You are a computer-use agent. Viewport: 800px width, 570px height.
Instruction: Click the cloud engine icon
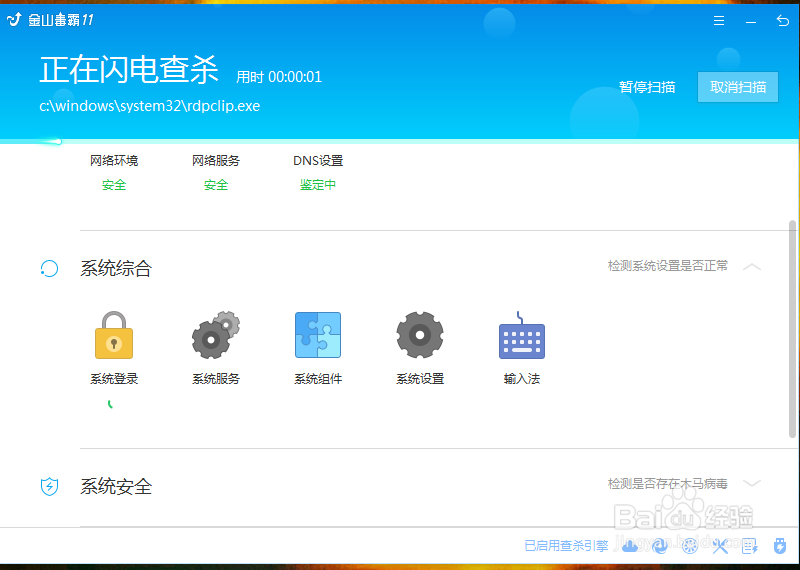pos(631,546)
